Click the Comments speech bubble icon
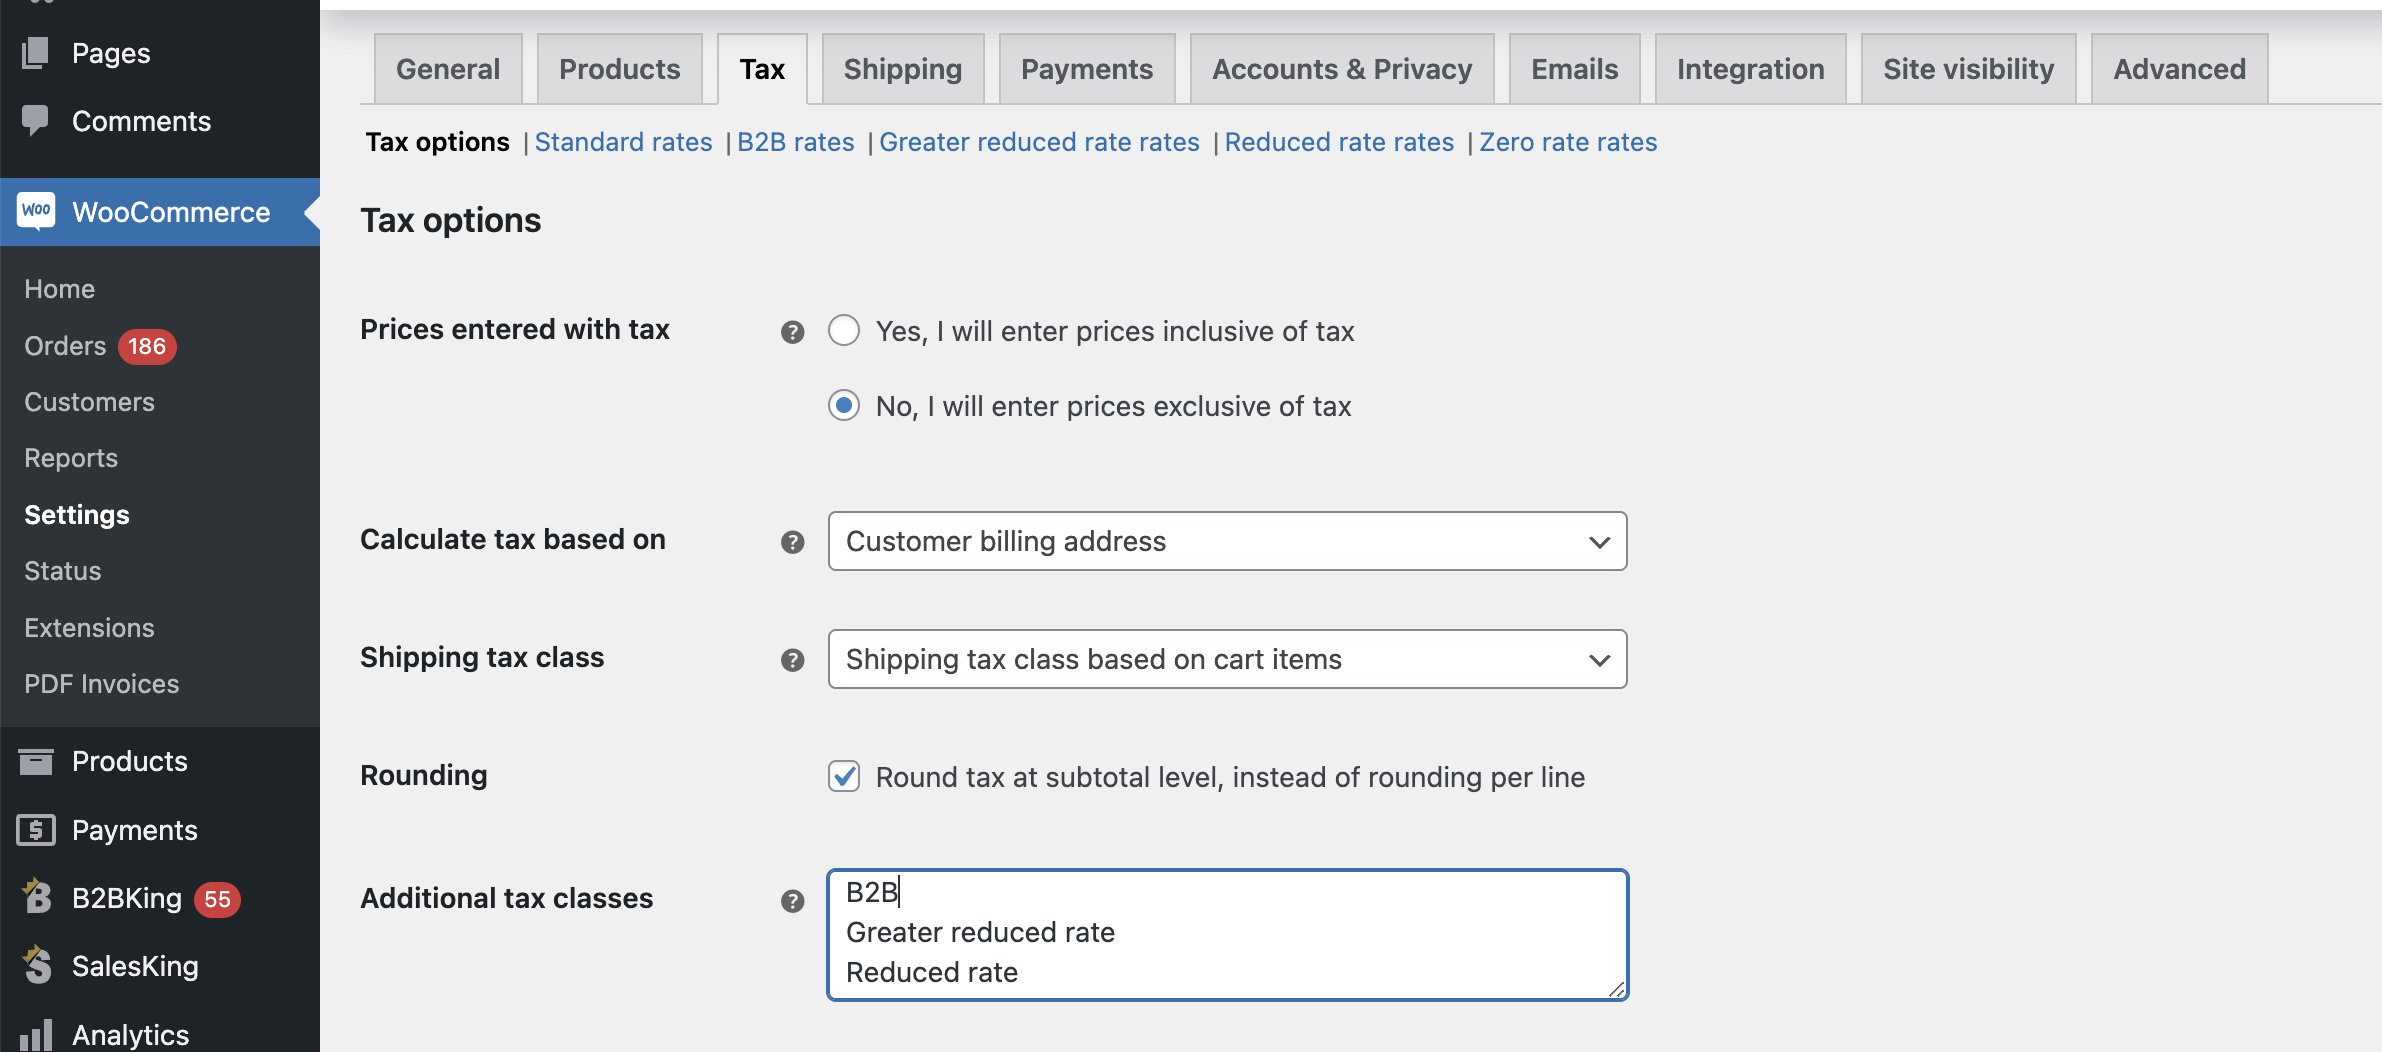Viewport: 2382px width, 1052px height. click(36, 121)
